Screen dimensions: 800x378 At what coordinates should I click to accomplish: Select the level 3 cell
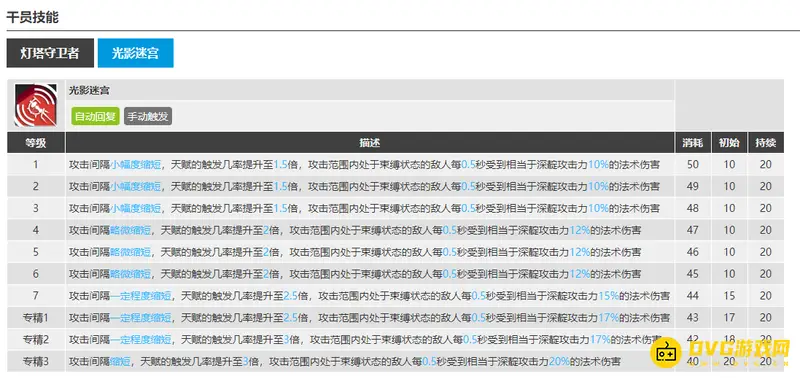[36, 209]
